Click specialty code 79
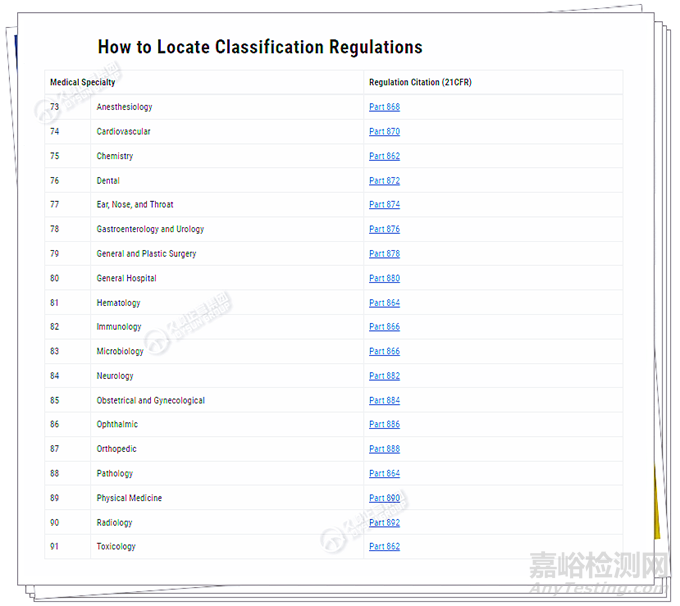This screenshot has height=606, width=680. coord(55,254)
